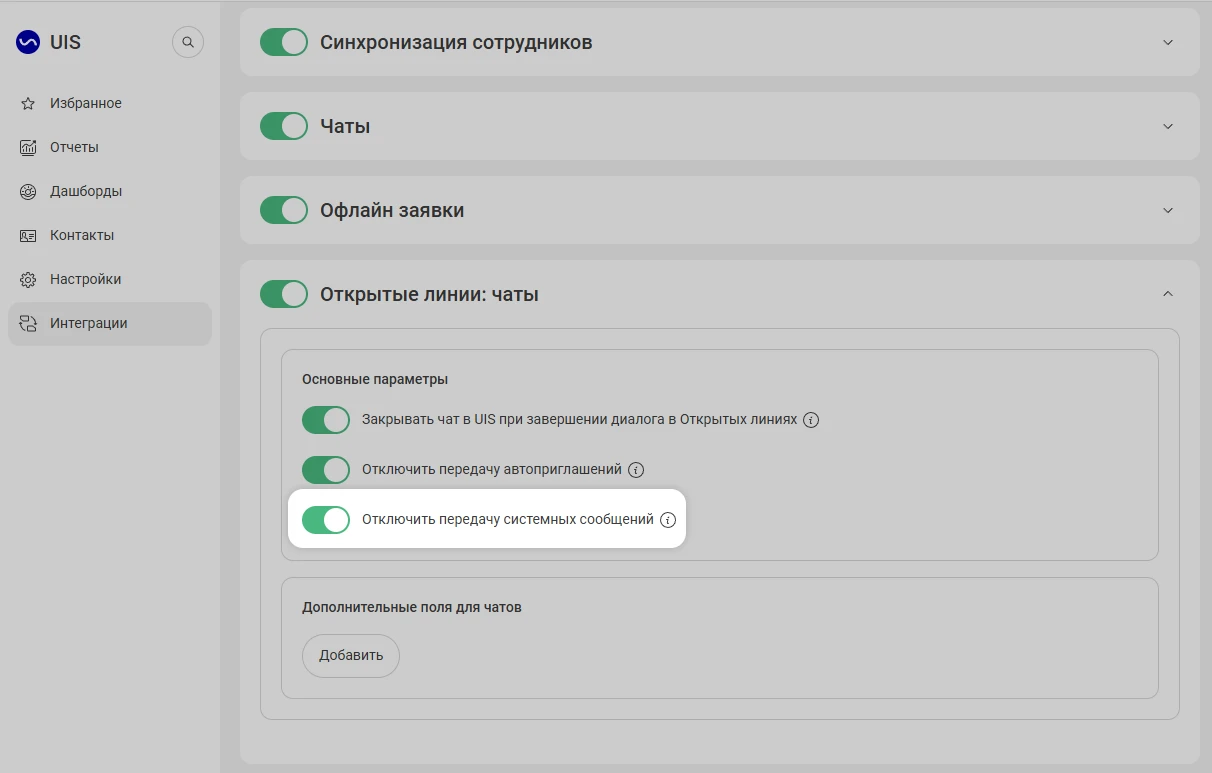
Task: Toggle Синхронизация сотрудников switch
Action: coord(284,42)
